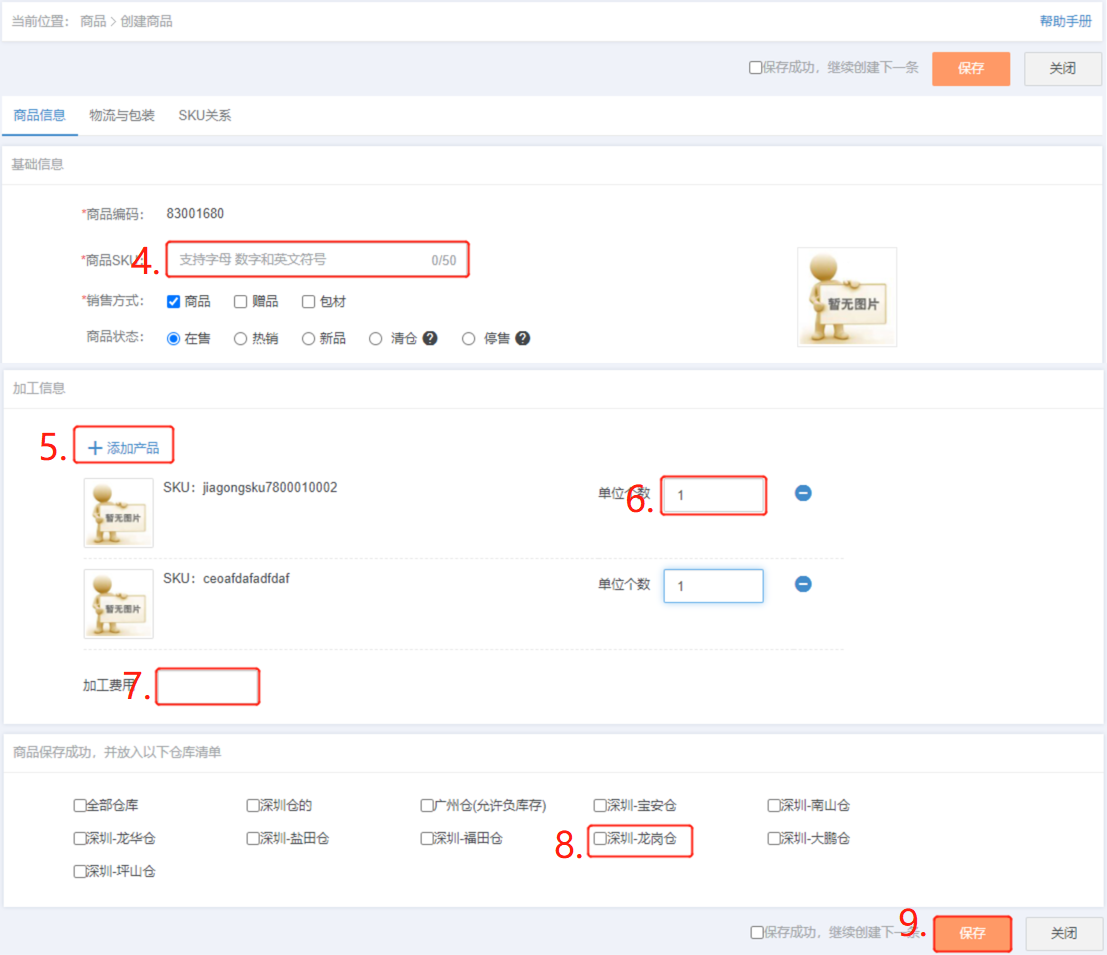
Task: Check the 深圳-盐田仓 warehouse
Action: (x=253, y=839)
